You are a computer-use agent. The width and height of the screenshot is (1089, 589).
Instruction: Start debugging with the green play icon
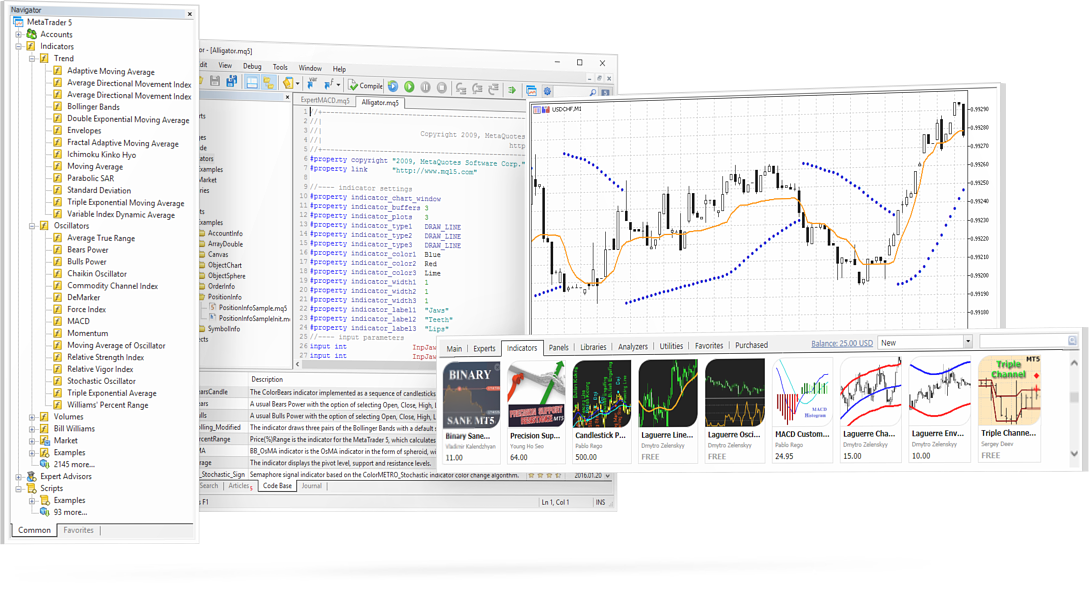click(x=409, y=86)
